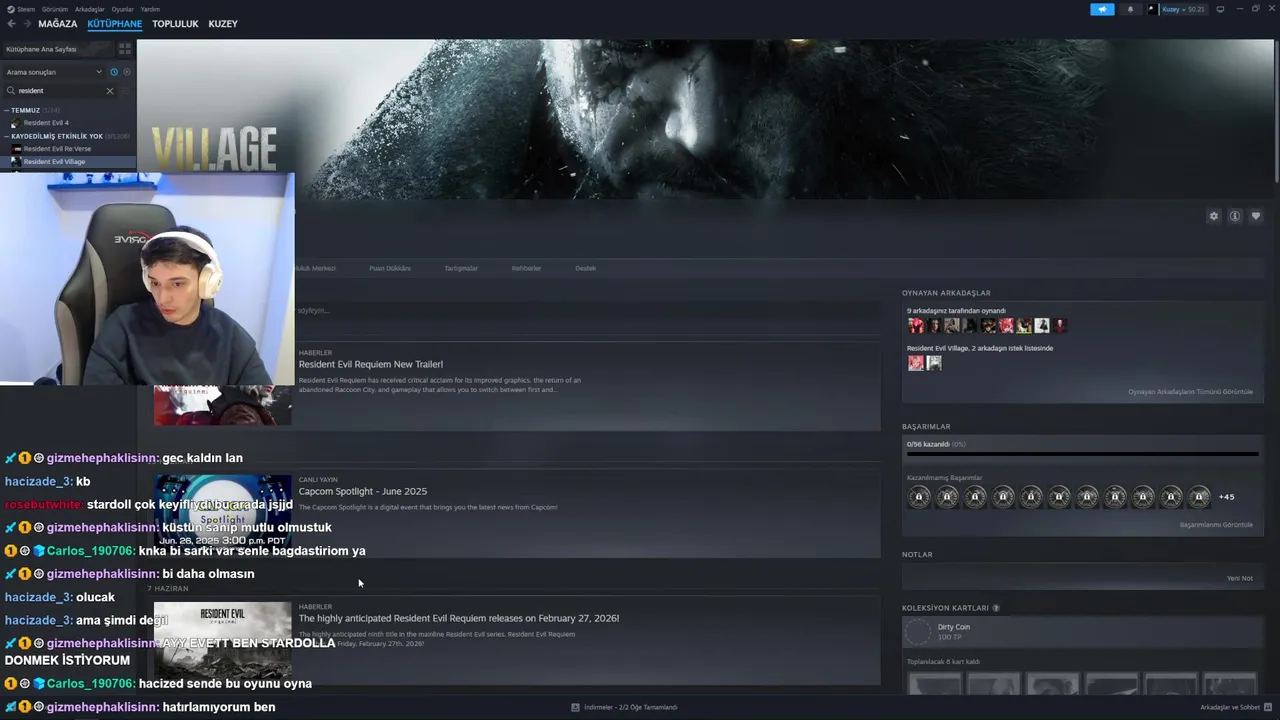Click the OYNAYAN ARKADAŞLAR heading

click(946, 293)
